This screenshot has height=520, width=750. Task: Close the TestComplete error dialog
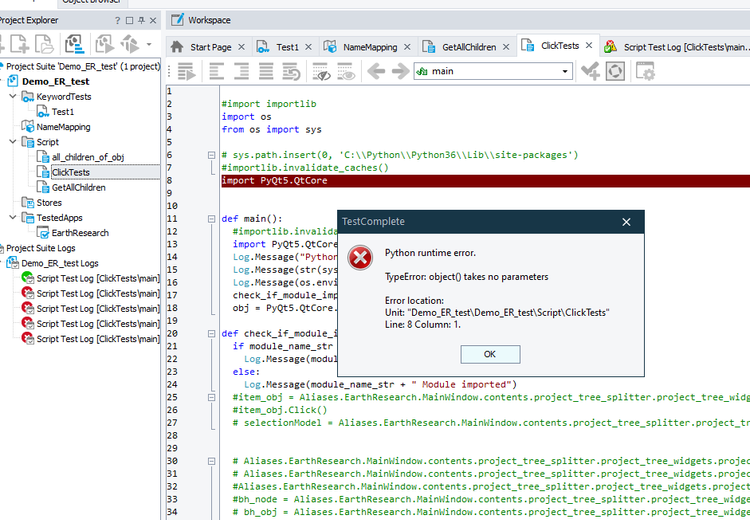626,222
